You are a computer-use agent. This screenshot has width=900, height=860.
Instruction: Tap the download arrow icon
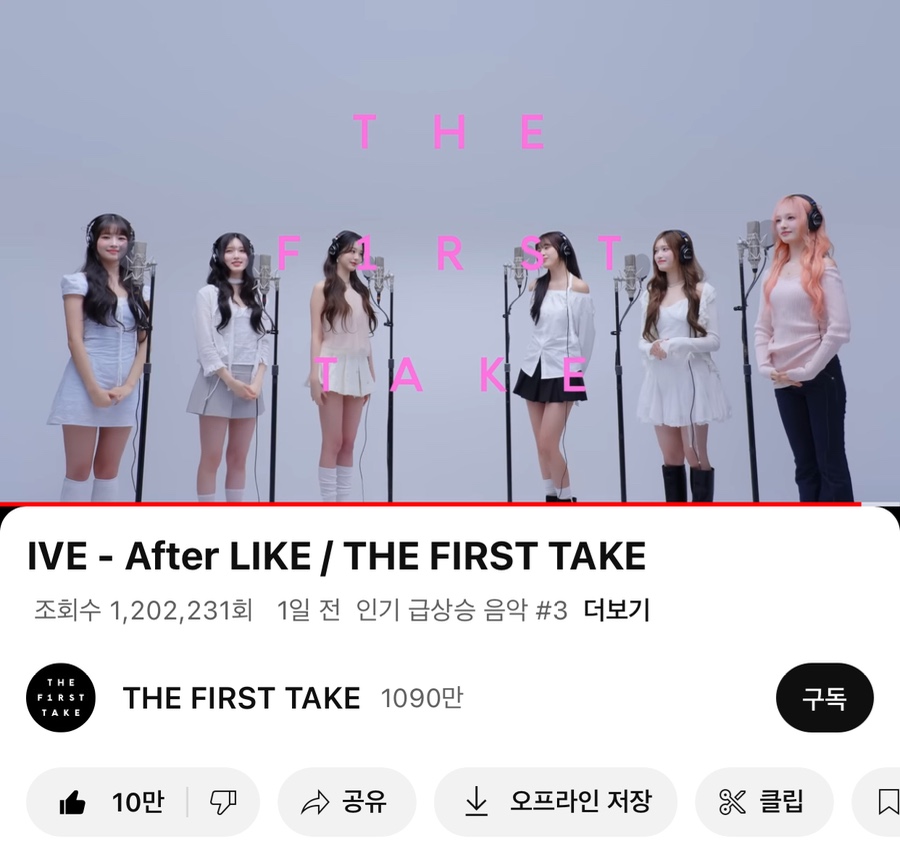coord(476,801)
